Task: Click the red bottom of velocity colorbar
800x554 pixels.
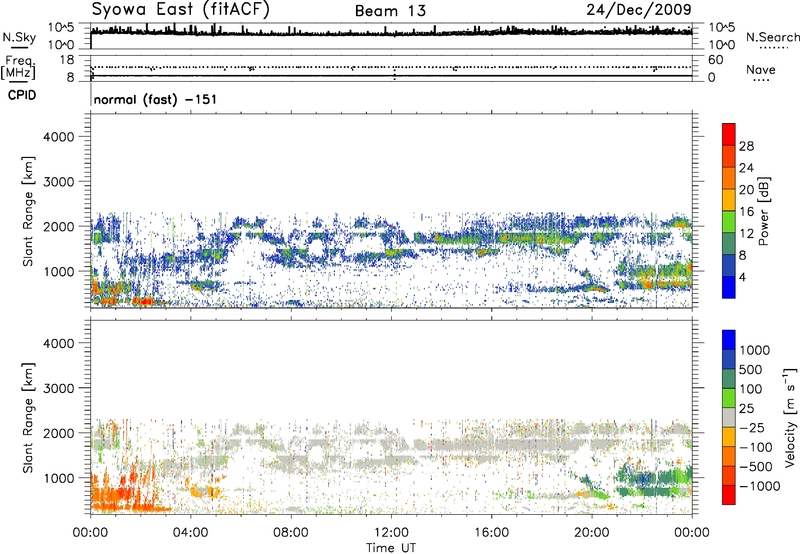Action: 729,495
